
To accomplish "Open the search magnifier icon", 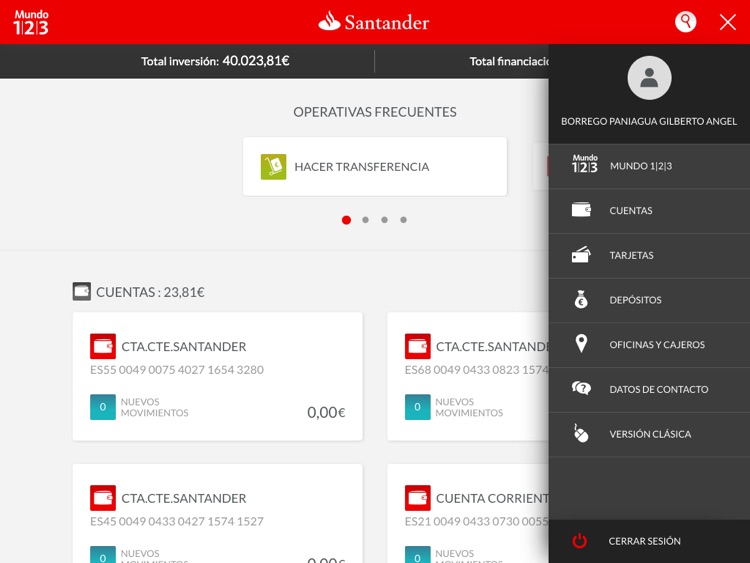I will [x=685, y=22].
